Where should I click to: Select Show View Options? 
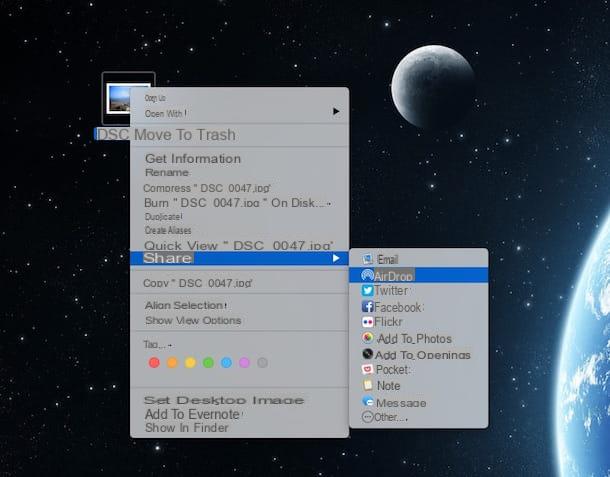click(193, 321)
